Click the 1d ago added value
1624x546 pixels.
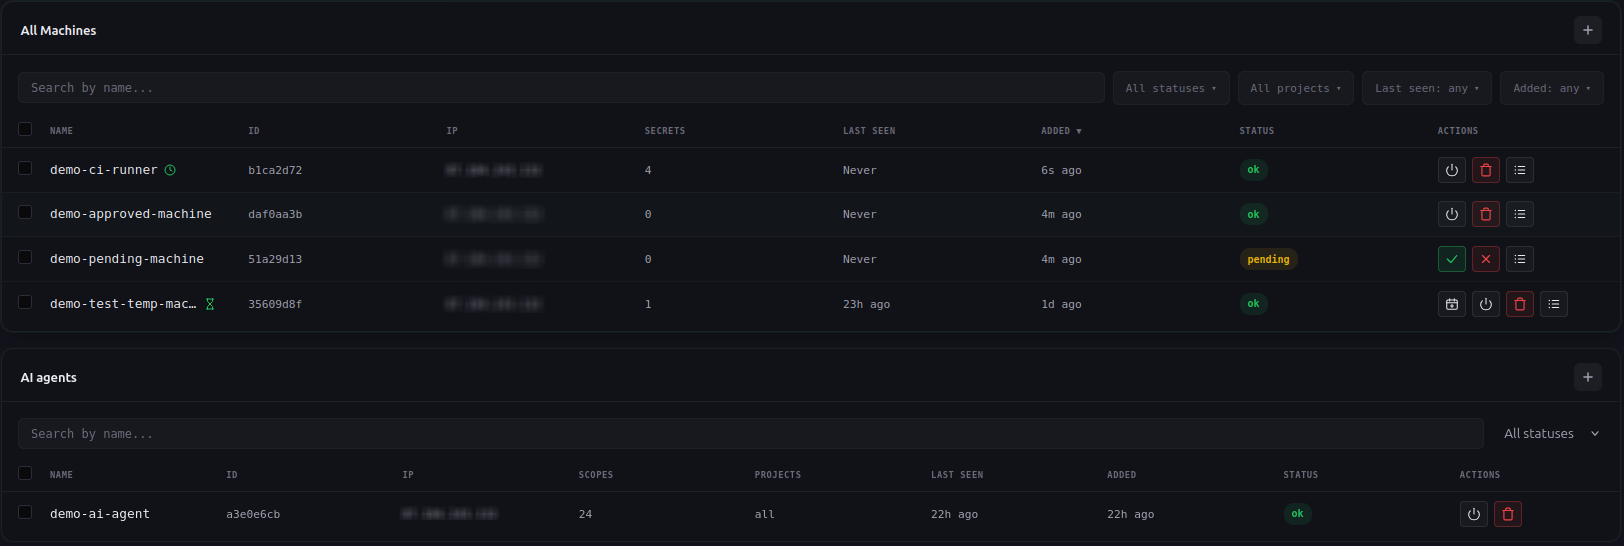[x=1061, y=304]
